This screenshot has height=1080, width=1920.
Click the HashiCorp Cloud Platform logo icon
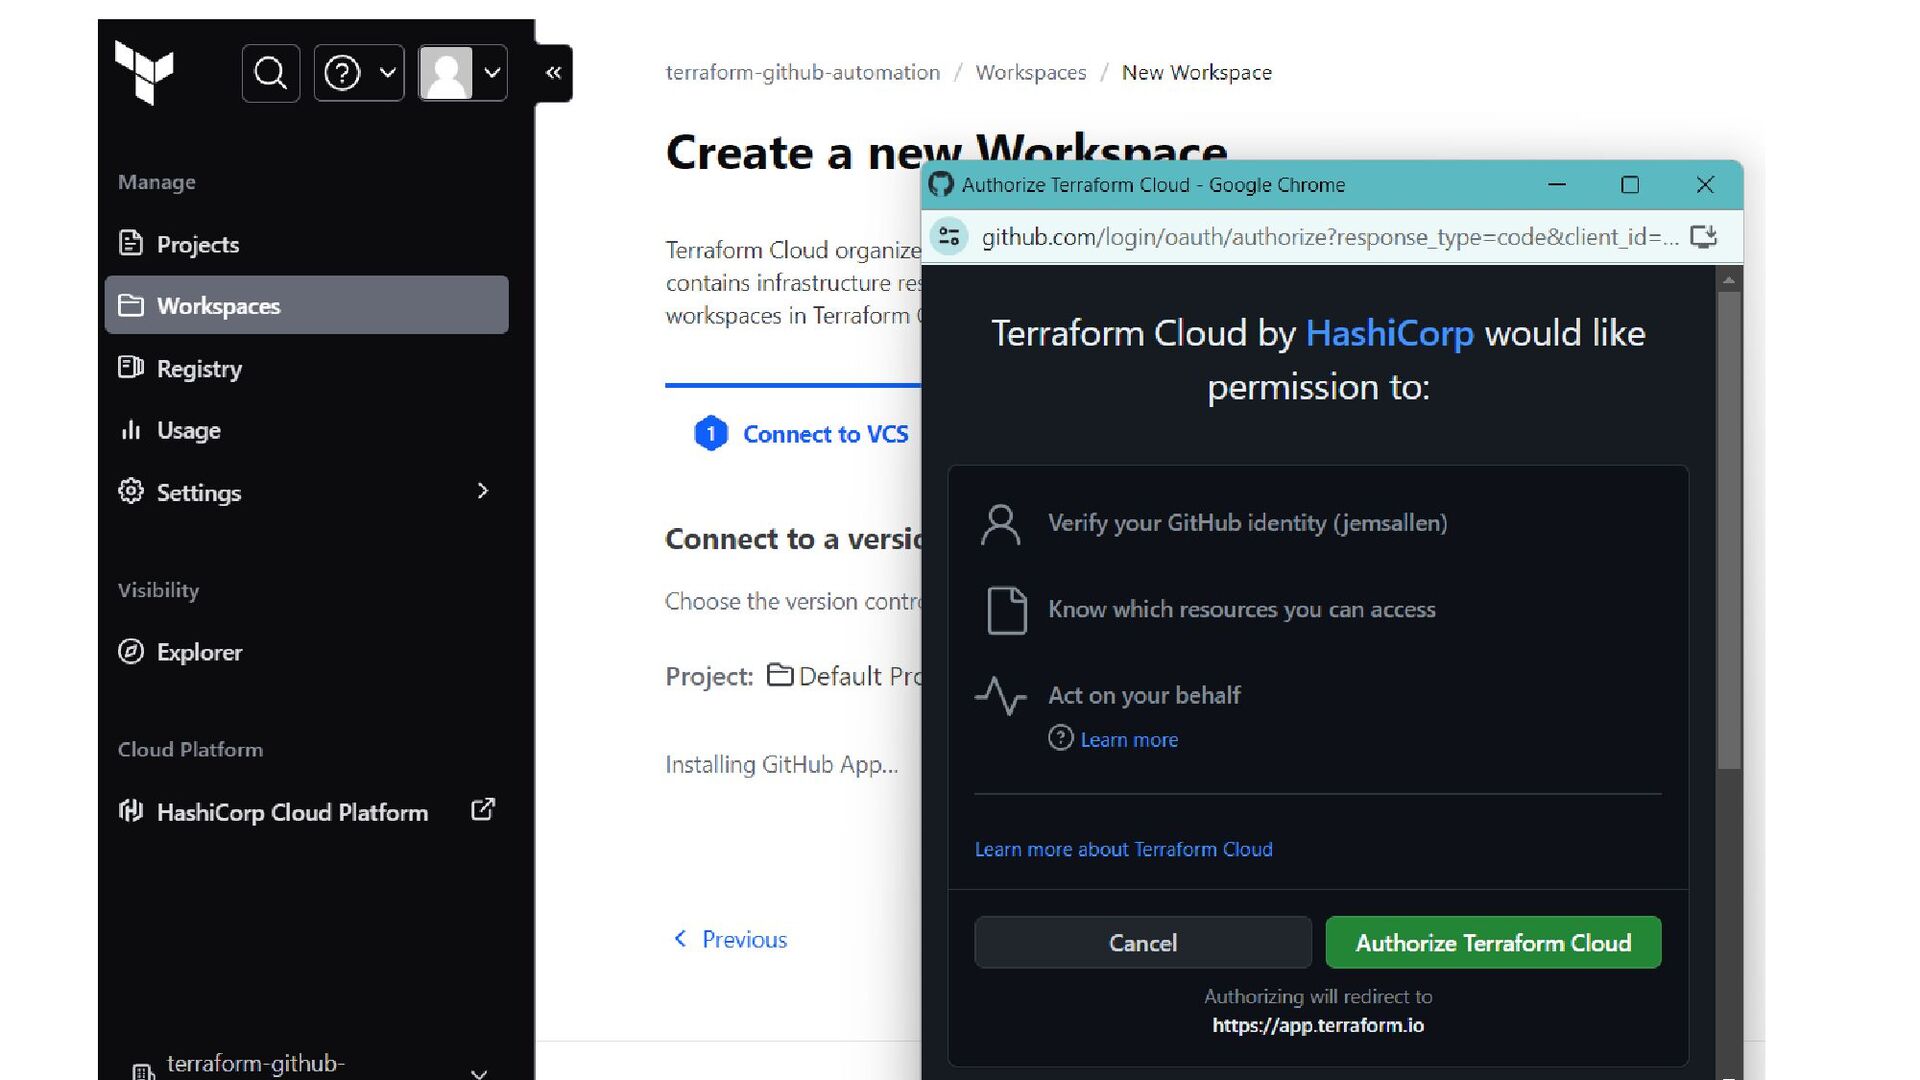131,811
